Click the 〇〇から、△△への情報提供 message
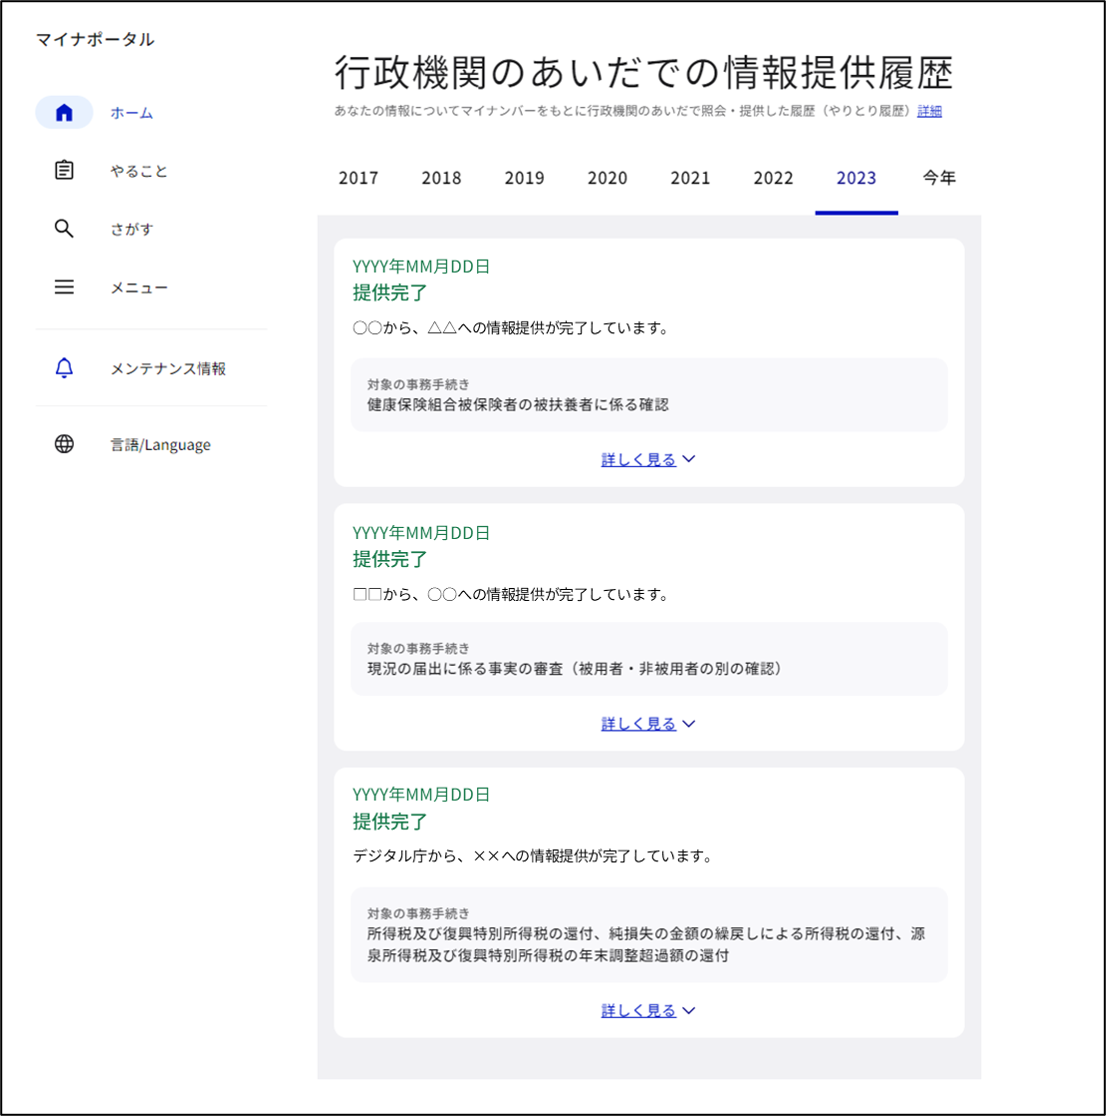The width and height of the screenshot is (1106, 1116). [x=511, y=328]
